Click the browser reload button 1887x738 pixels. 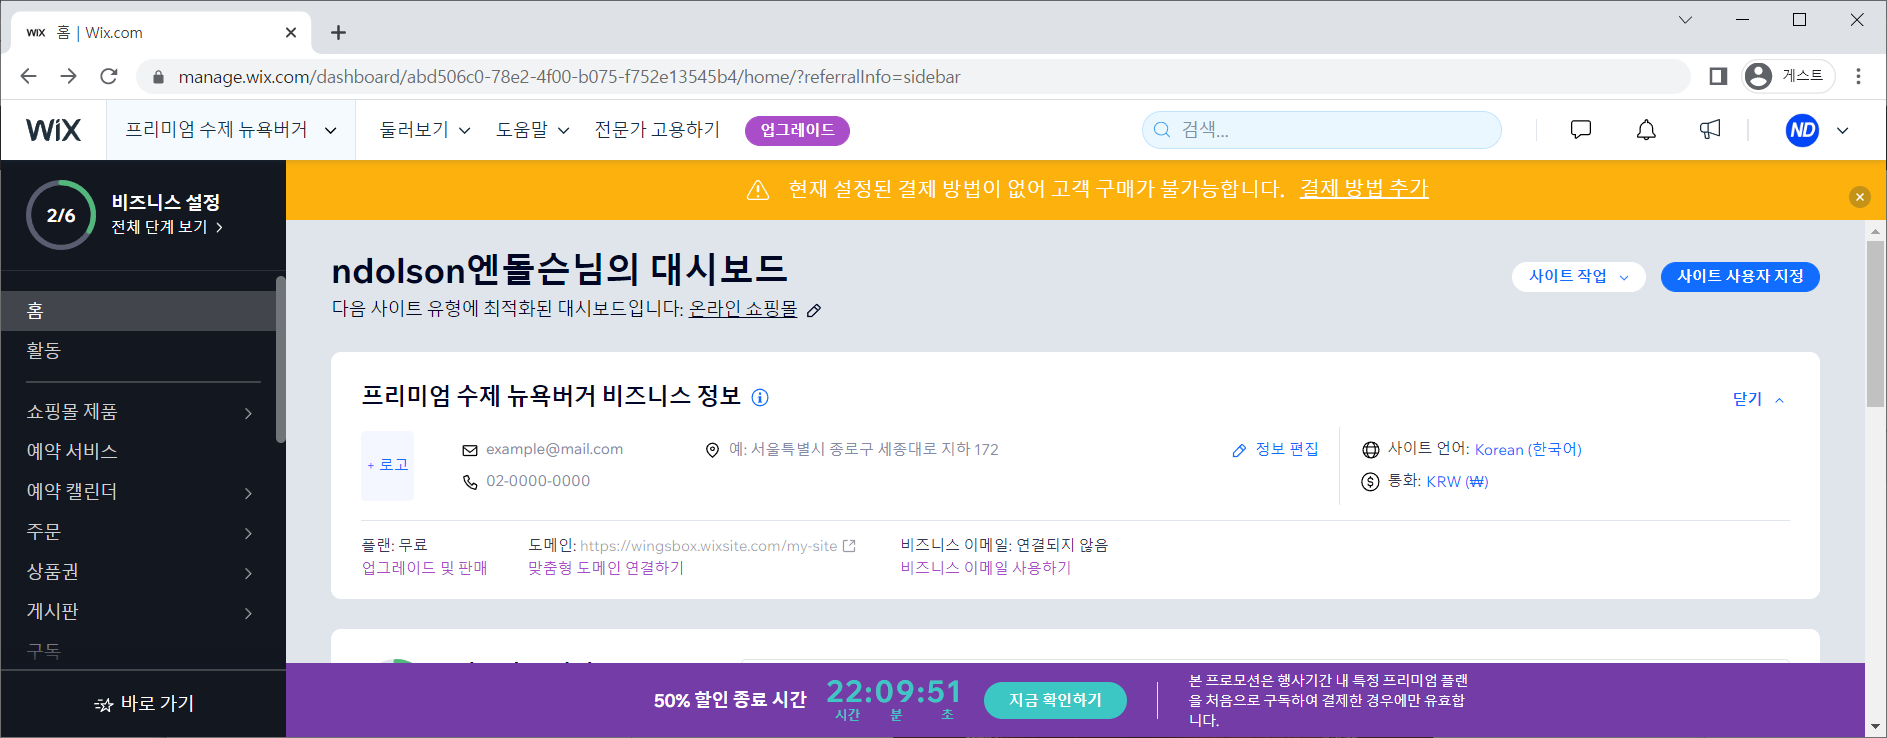(x=109, y=76)
